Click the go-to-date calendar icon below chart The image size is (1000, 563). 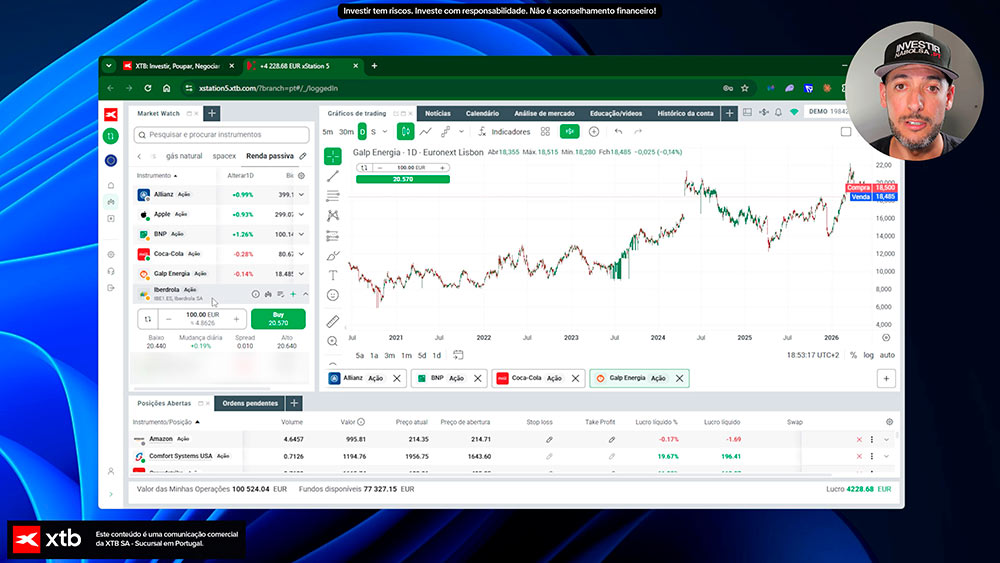[x=458, y=355]
